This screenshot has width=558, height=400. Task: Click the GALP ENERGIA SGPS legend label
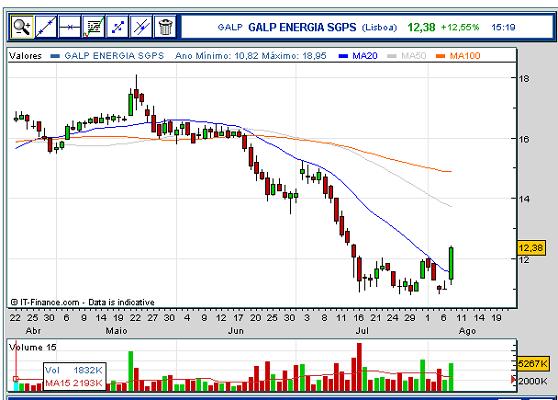pyautogui.click(x=114, y=56)
